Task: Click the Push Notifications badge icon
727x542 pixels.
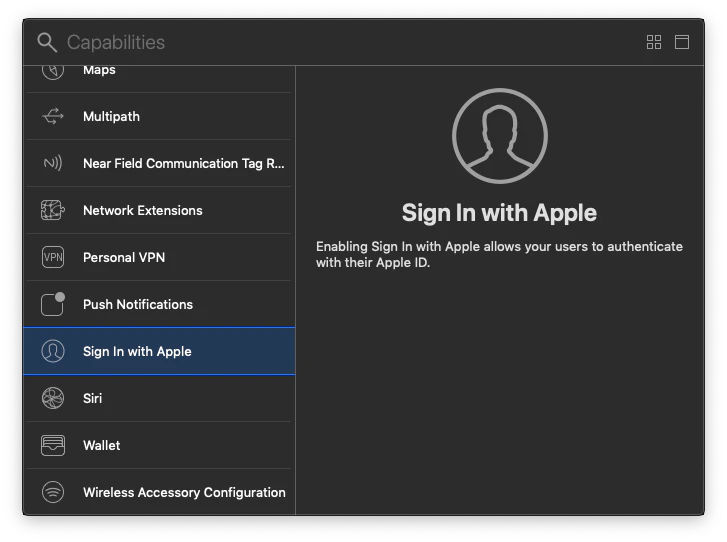Action: [x=53, y=304]
